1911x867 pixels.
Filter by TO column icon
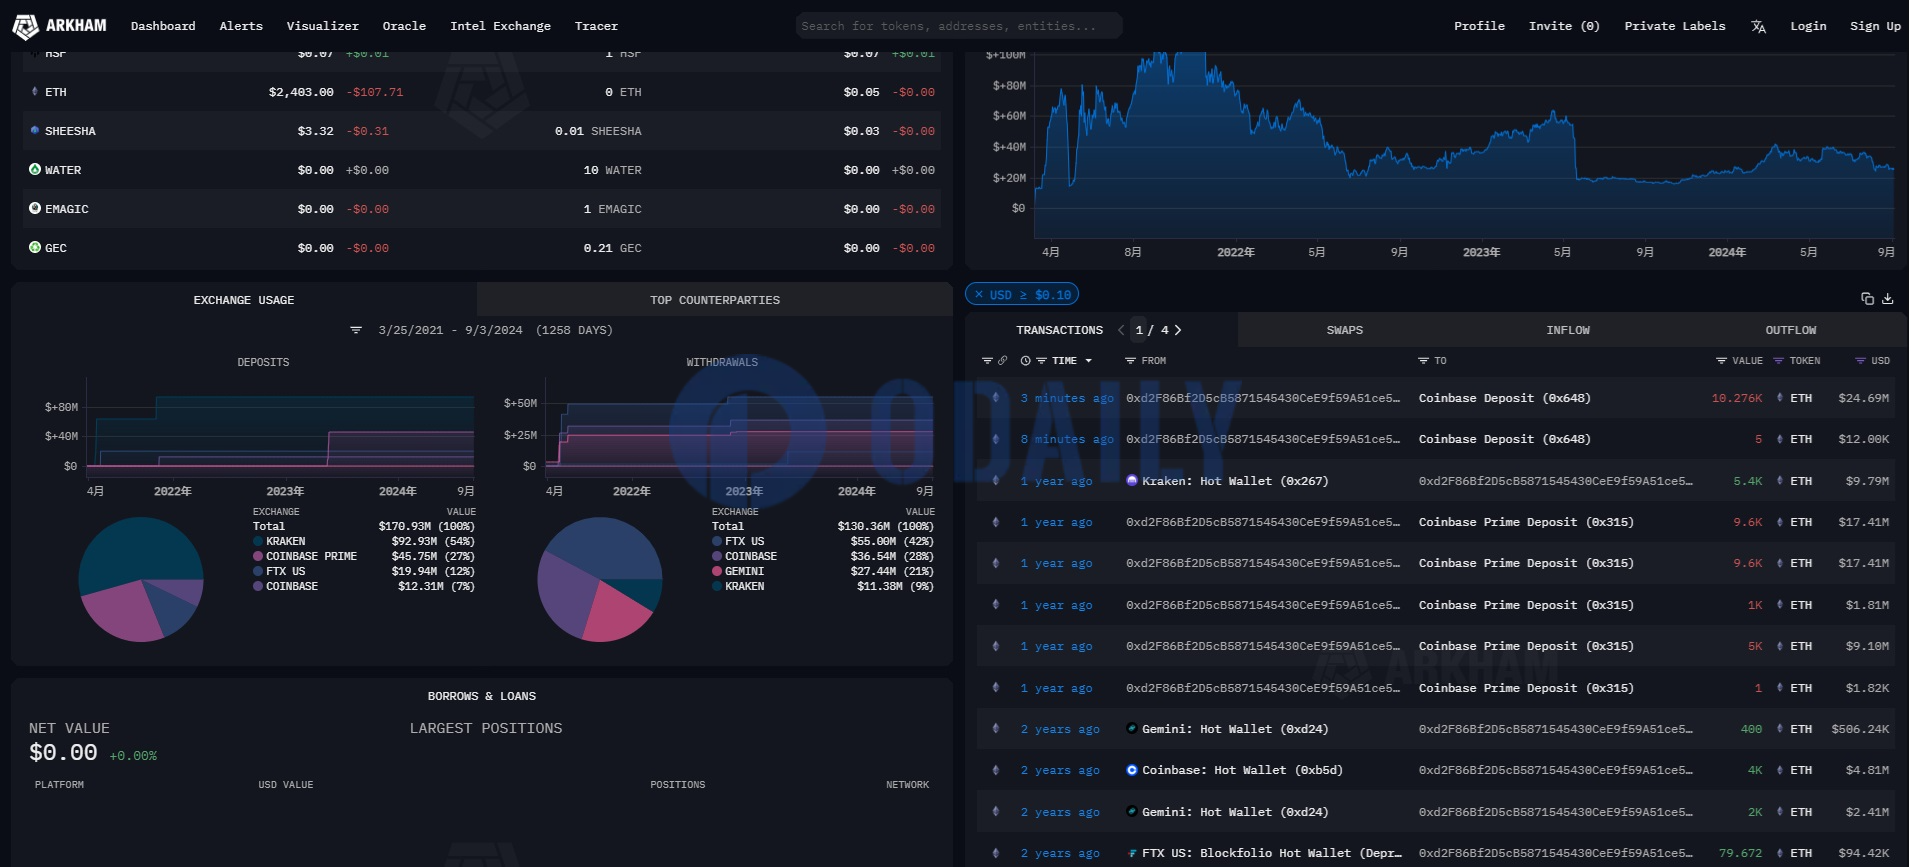click(x=1423, y=361)
